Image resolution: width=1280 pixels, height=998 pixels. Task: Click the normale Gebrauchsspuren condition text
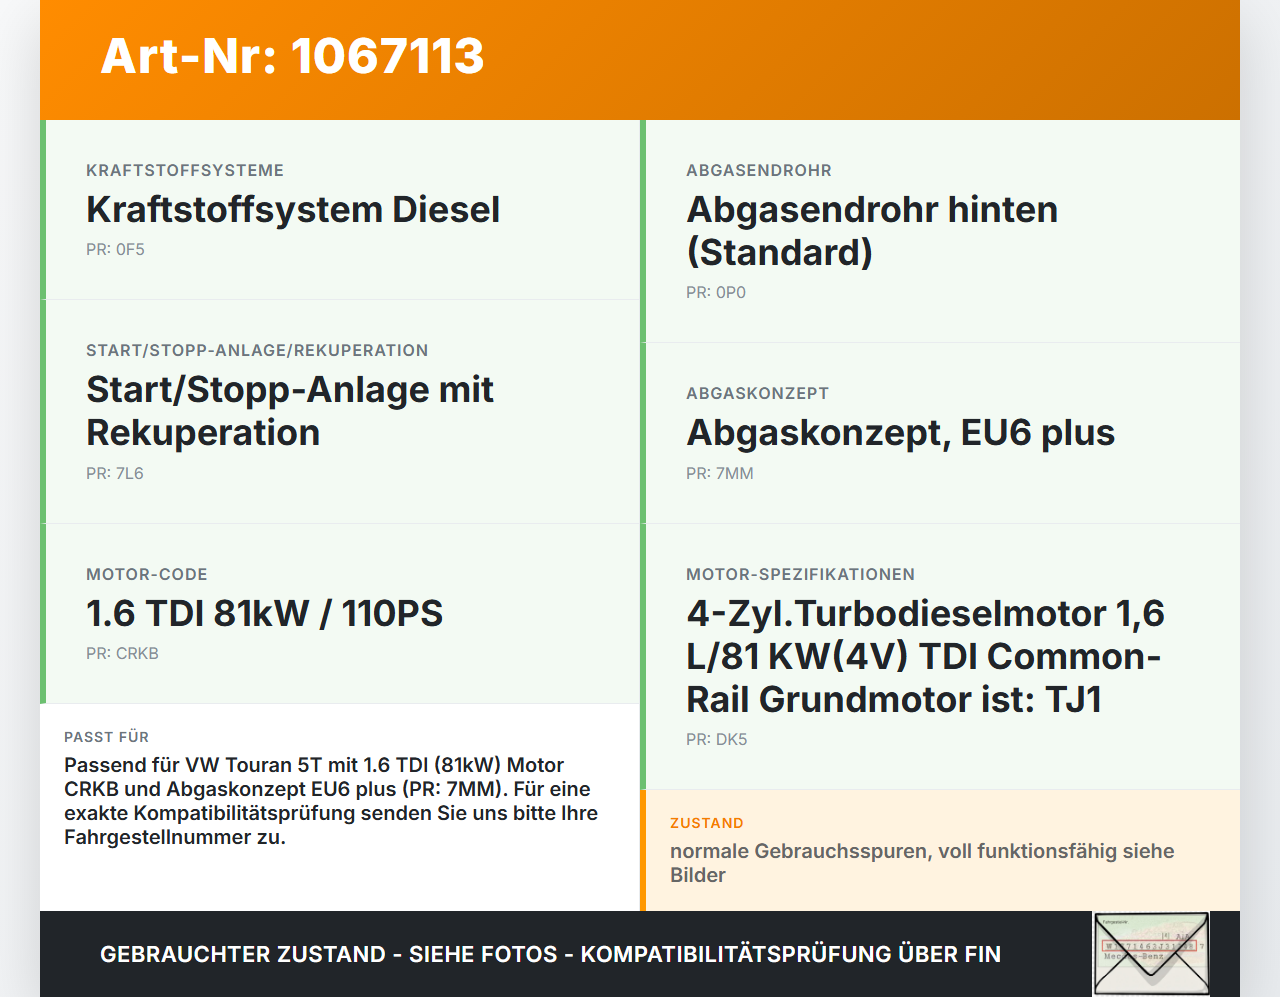tap(922, 863)
